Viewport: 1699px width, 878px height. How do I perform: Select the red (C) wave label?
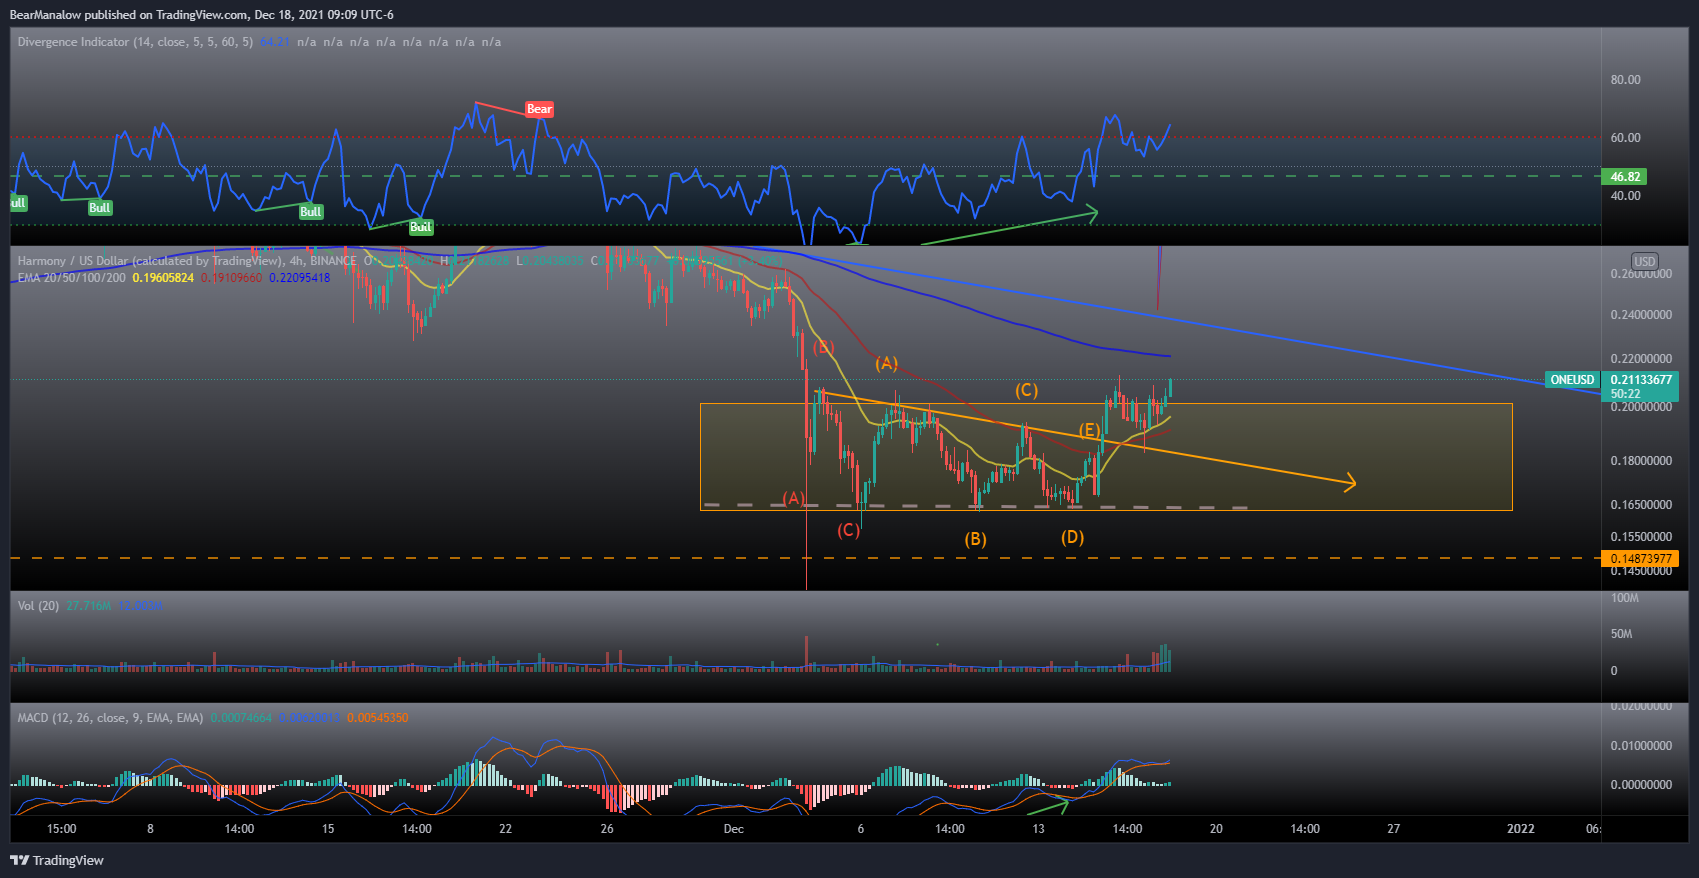click(x=848, y=530)
